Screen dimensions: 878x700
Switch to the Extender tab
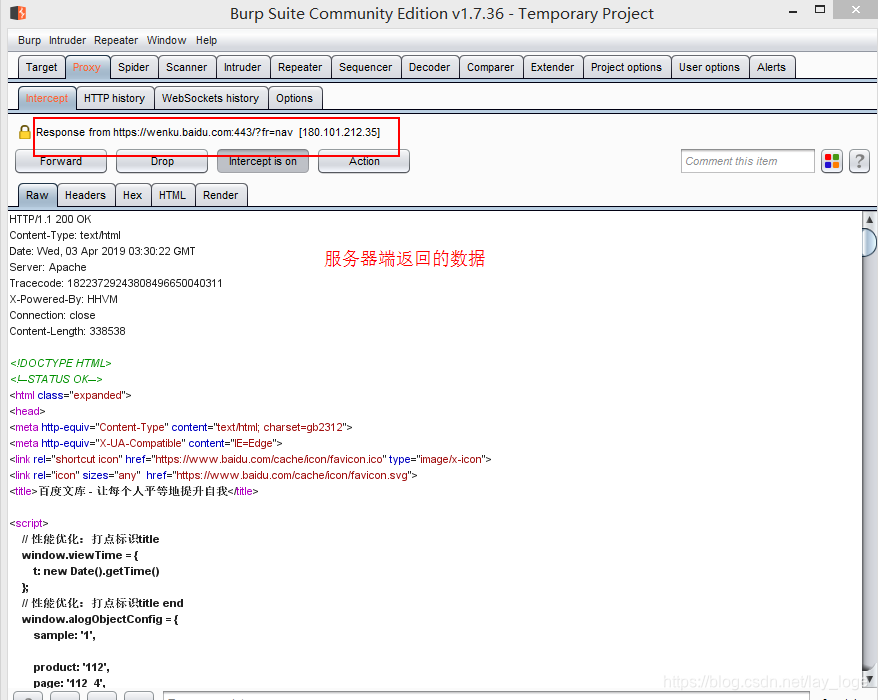553,67
